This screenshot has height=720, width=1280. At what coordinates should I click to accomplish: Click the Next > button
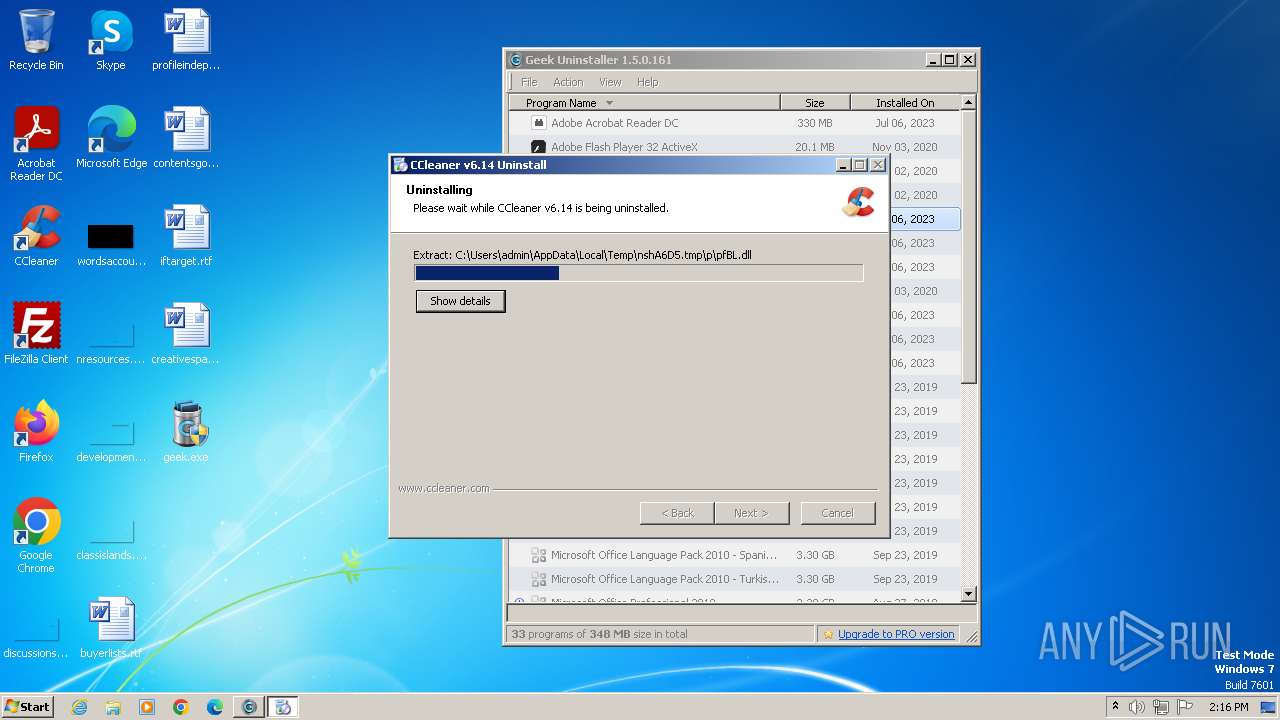[x=751, y=513]
